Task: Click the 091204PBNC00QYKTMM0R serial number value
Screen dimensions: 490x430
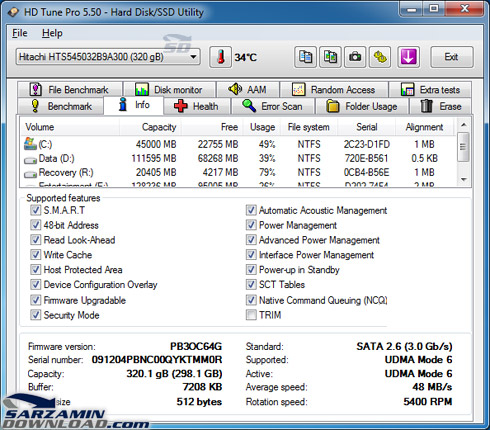Action: pyautogui.click(x=157, y=360)
